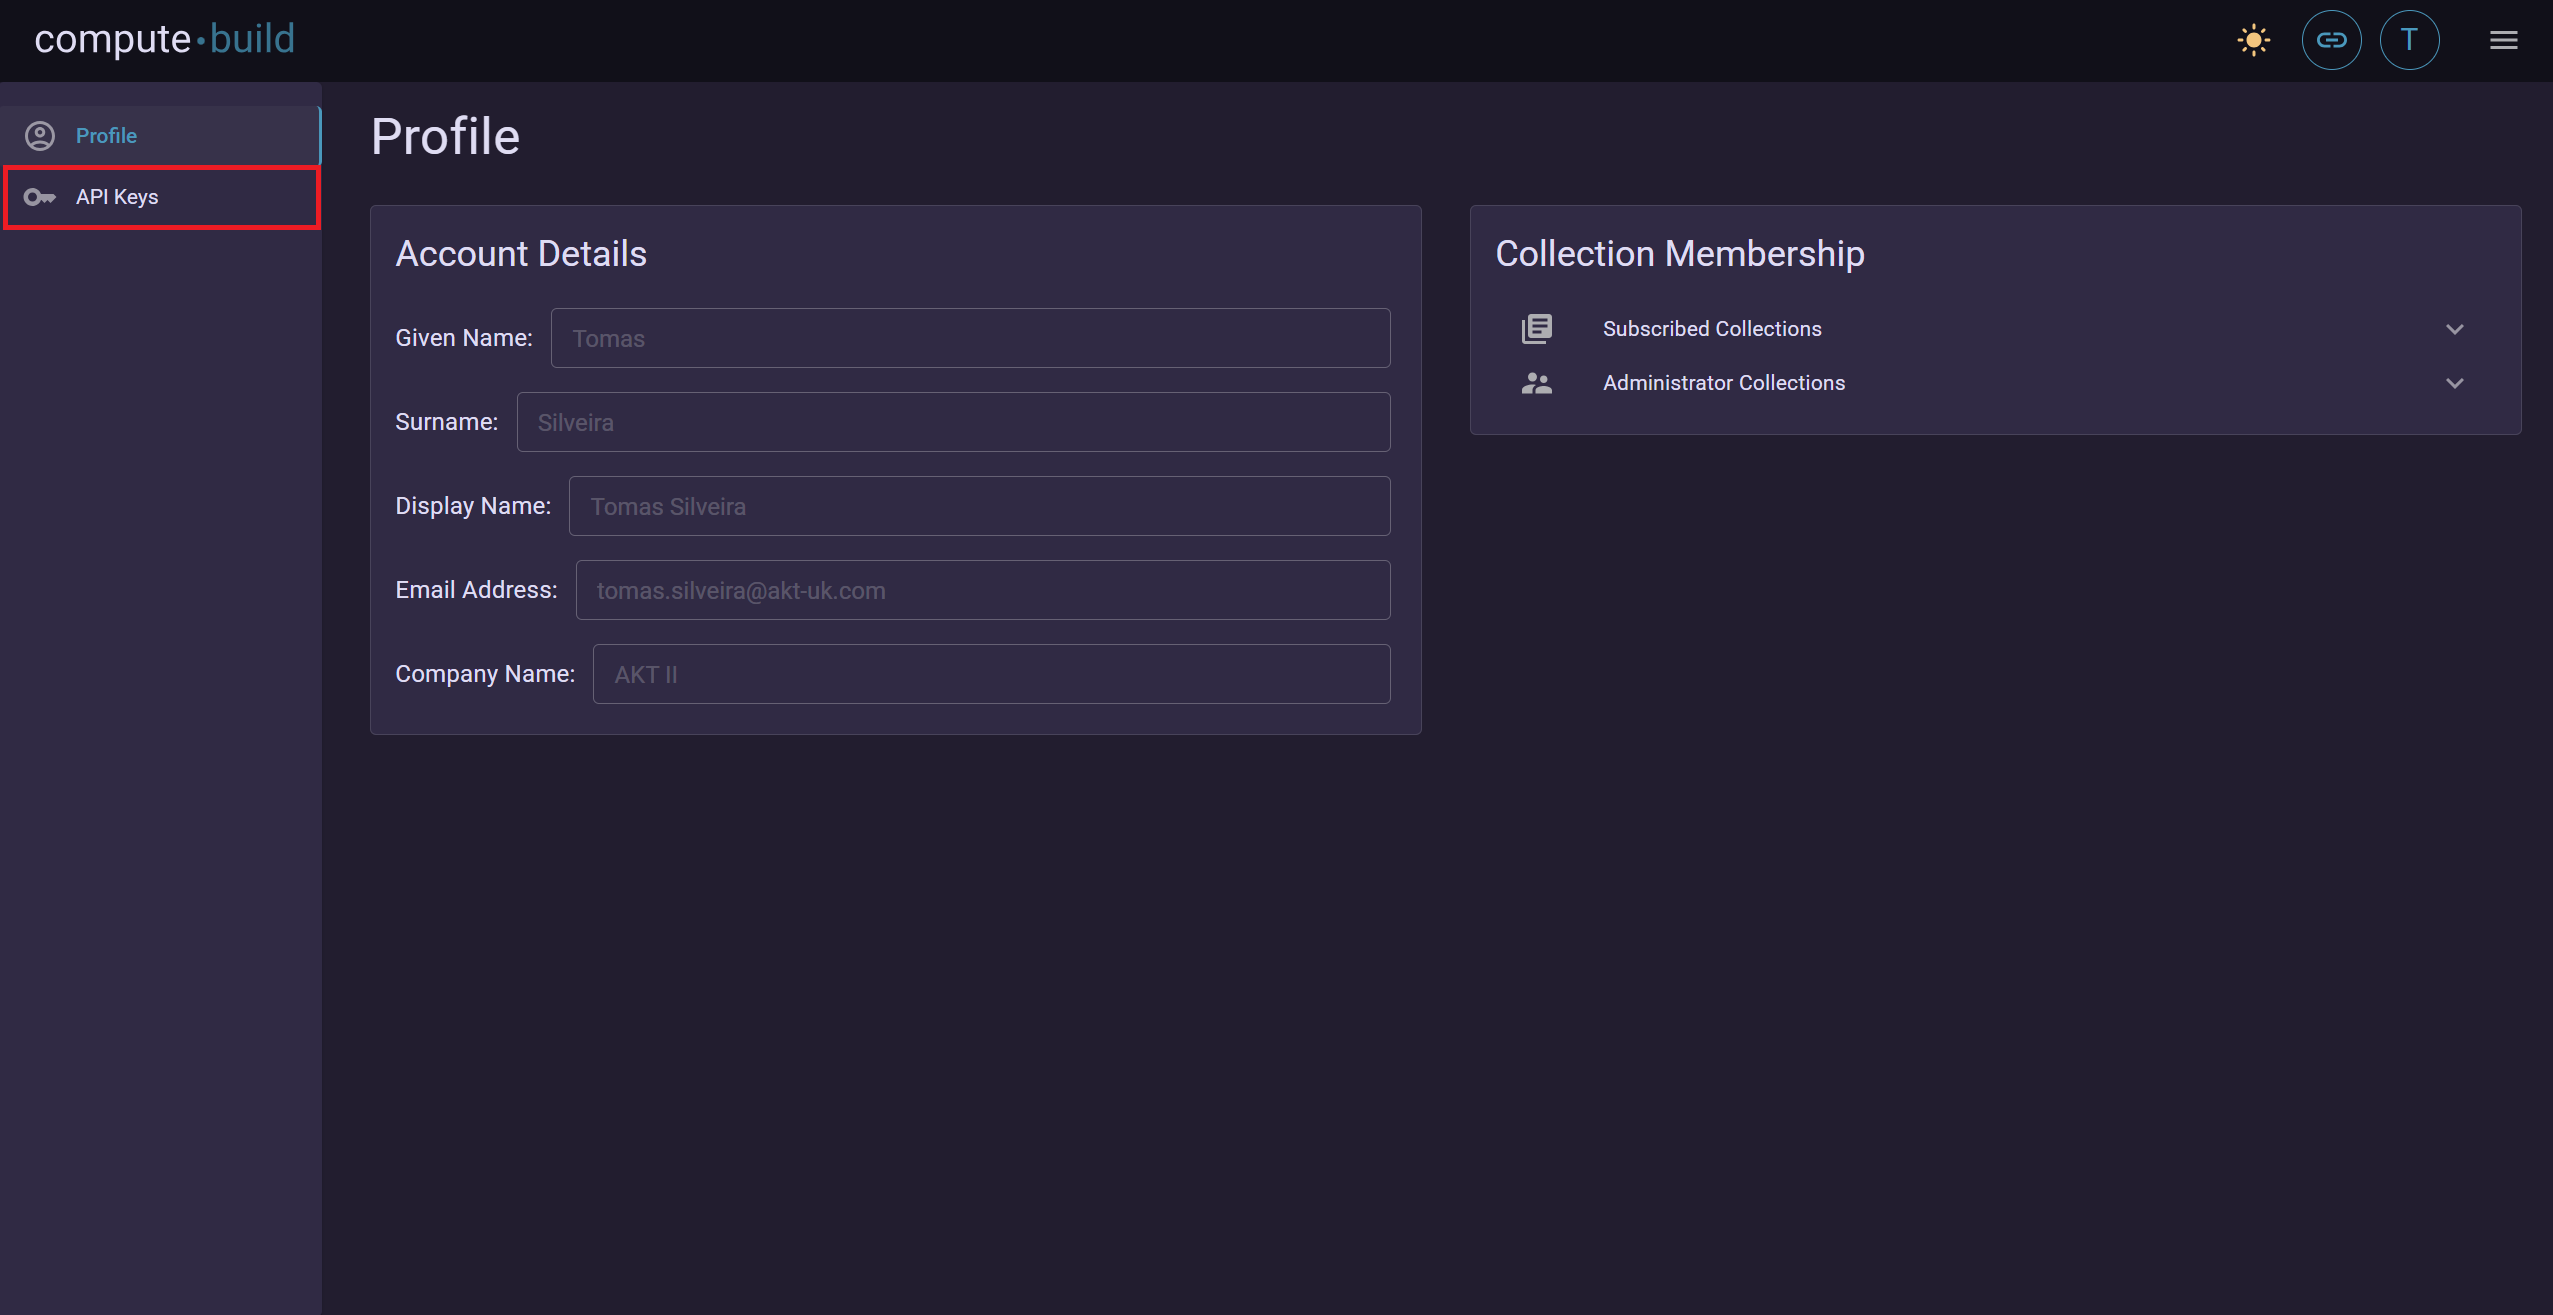
Task: Click inside the Display Name field
Action: (x=978, y=506)
